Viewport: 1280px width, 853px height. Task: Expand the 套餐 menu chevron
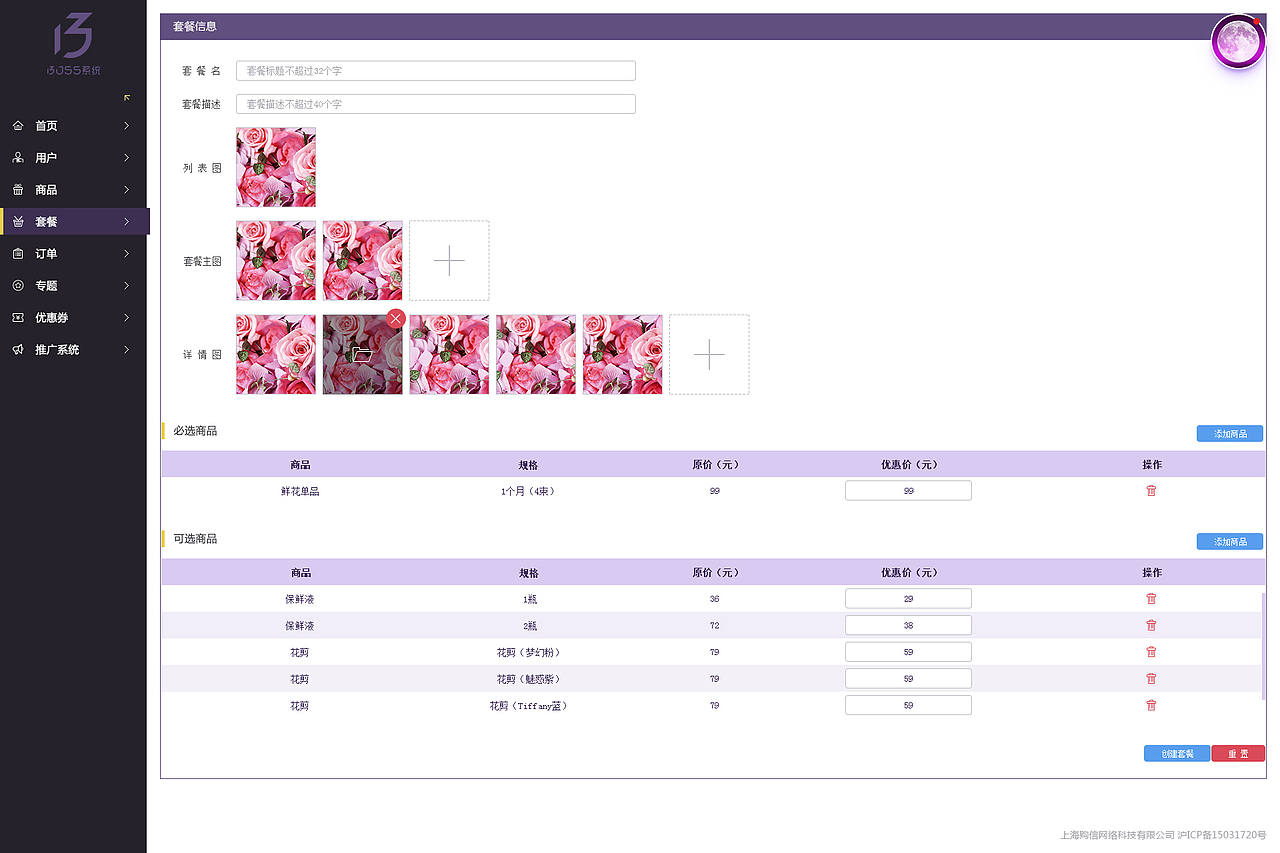pos(126,222)
